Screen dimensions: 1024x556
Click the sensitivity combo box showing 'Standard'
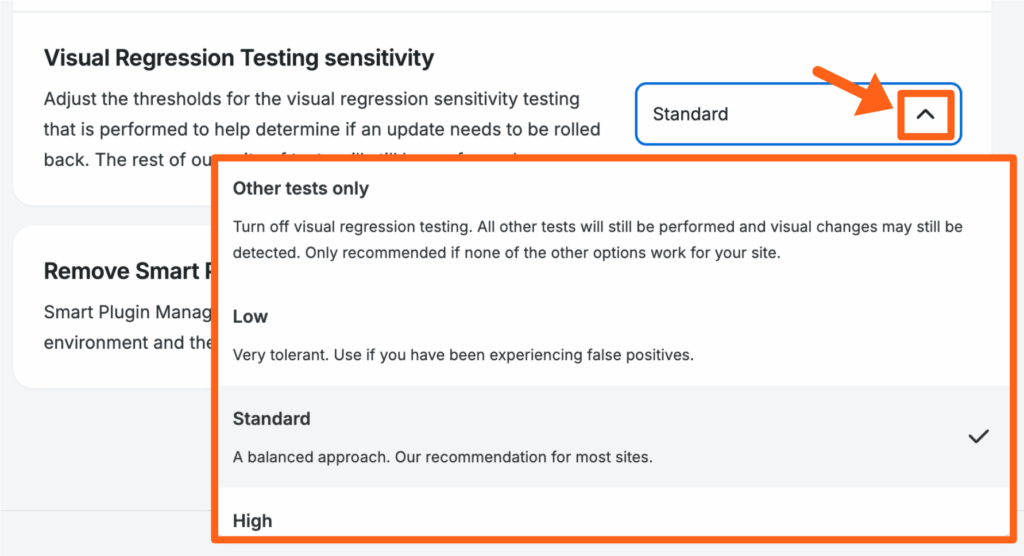pyautogui.click(x=770, y=114)
